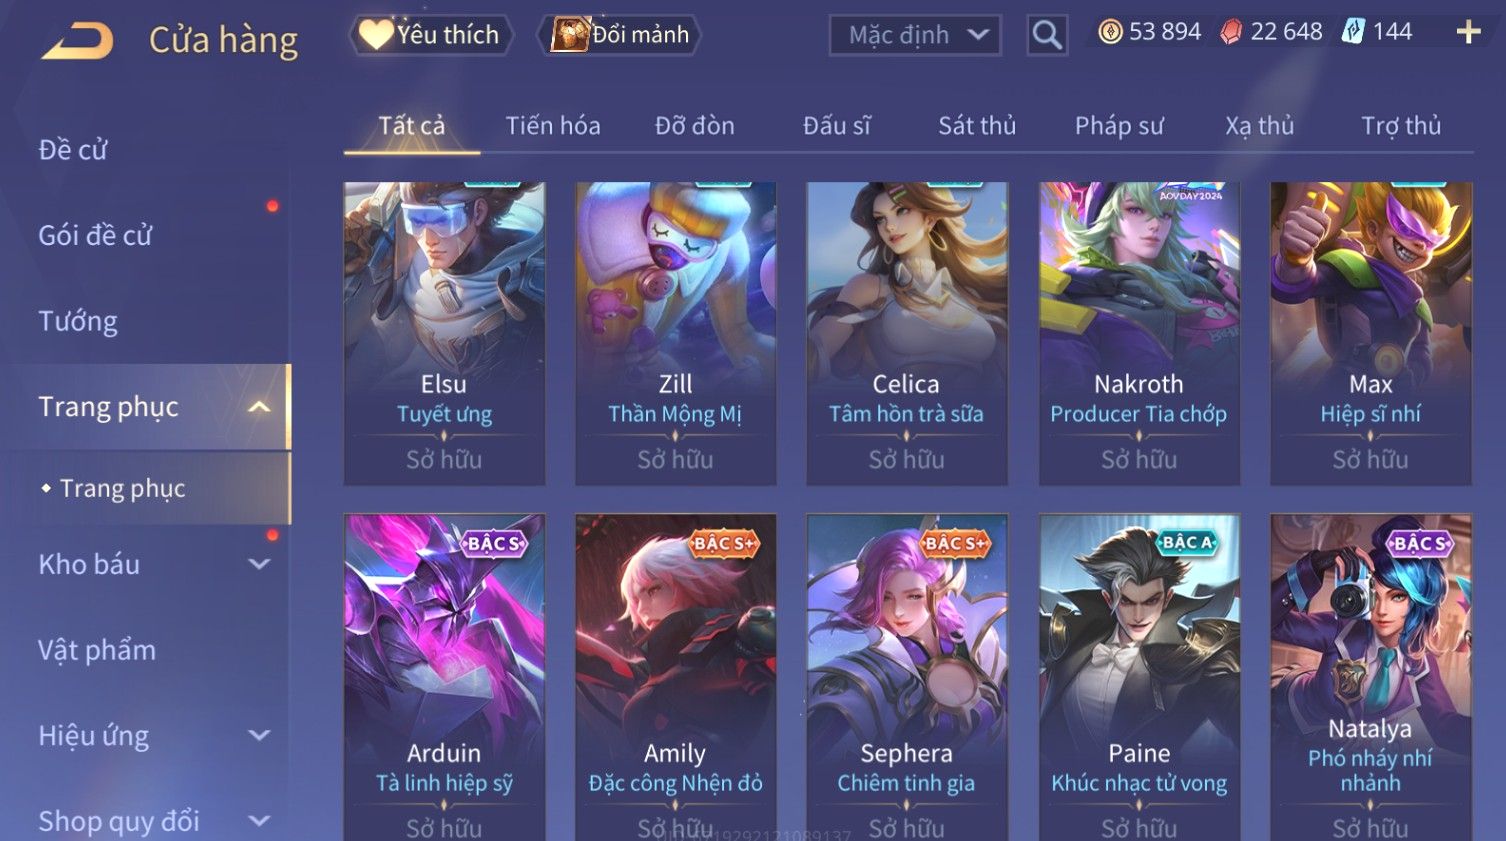Expand the Kho báu sidebar section

(x=259, y=564)
